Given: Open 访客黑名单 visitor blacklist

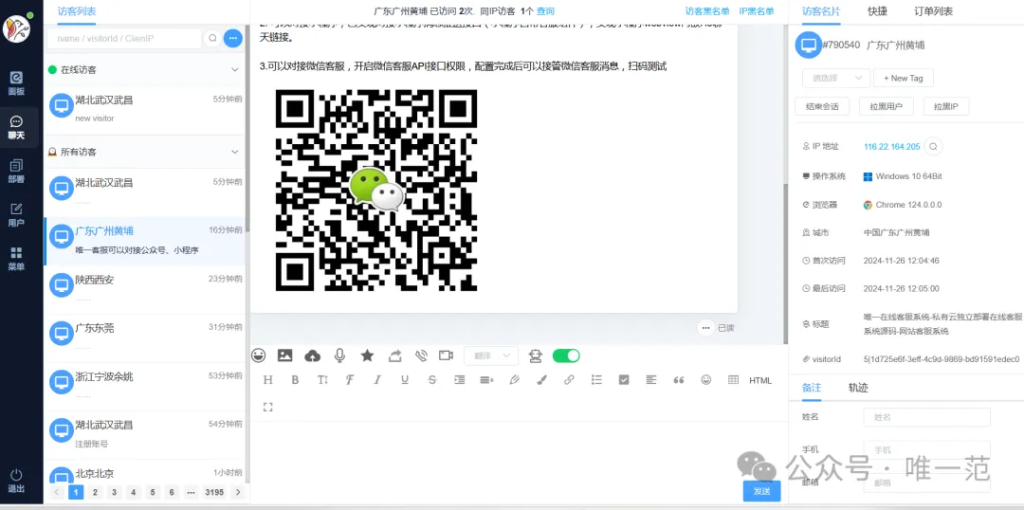Looking at the screenshot, I should [x=707, y=10].
